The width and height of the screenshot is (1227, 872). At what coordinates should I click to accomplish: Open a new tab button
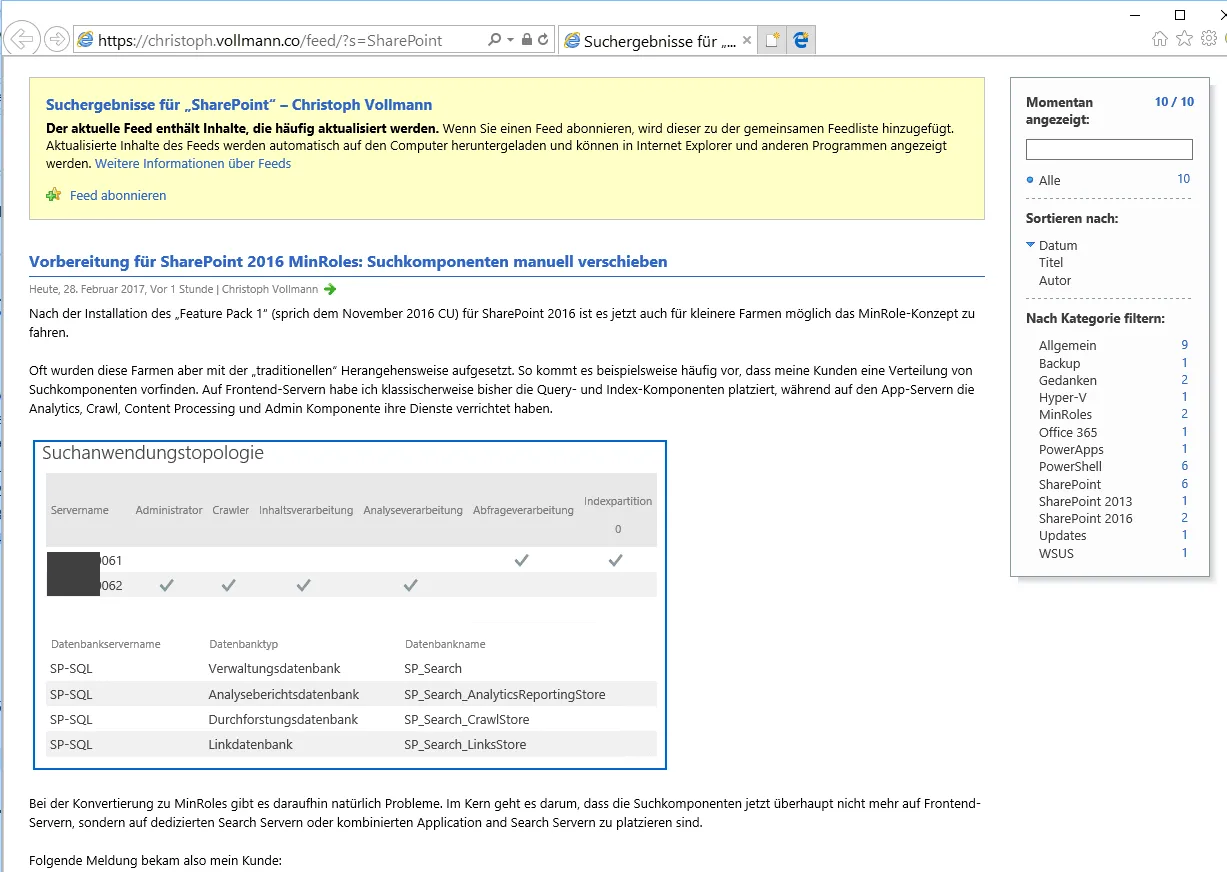pos(772,40)
